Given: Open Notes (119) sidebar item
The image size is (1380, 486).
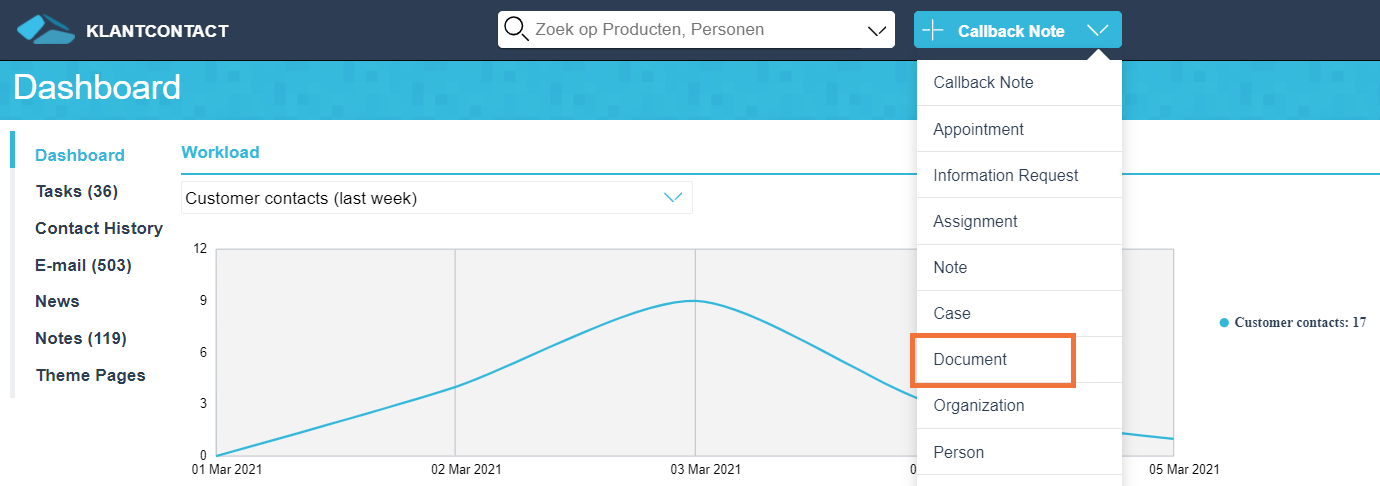Looking at the screenshot, I should [x=81, y=338].
